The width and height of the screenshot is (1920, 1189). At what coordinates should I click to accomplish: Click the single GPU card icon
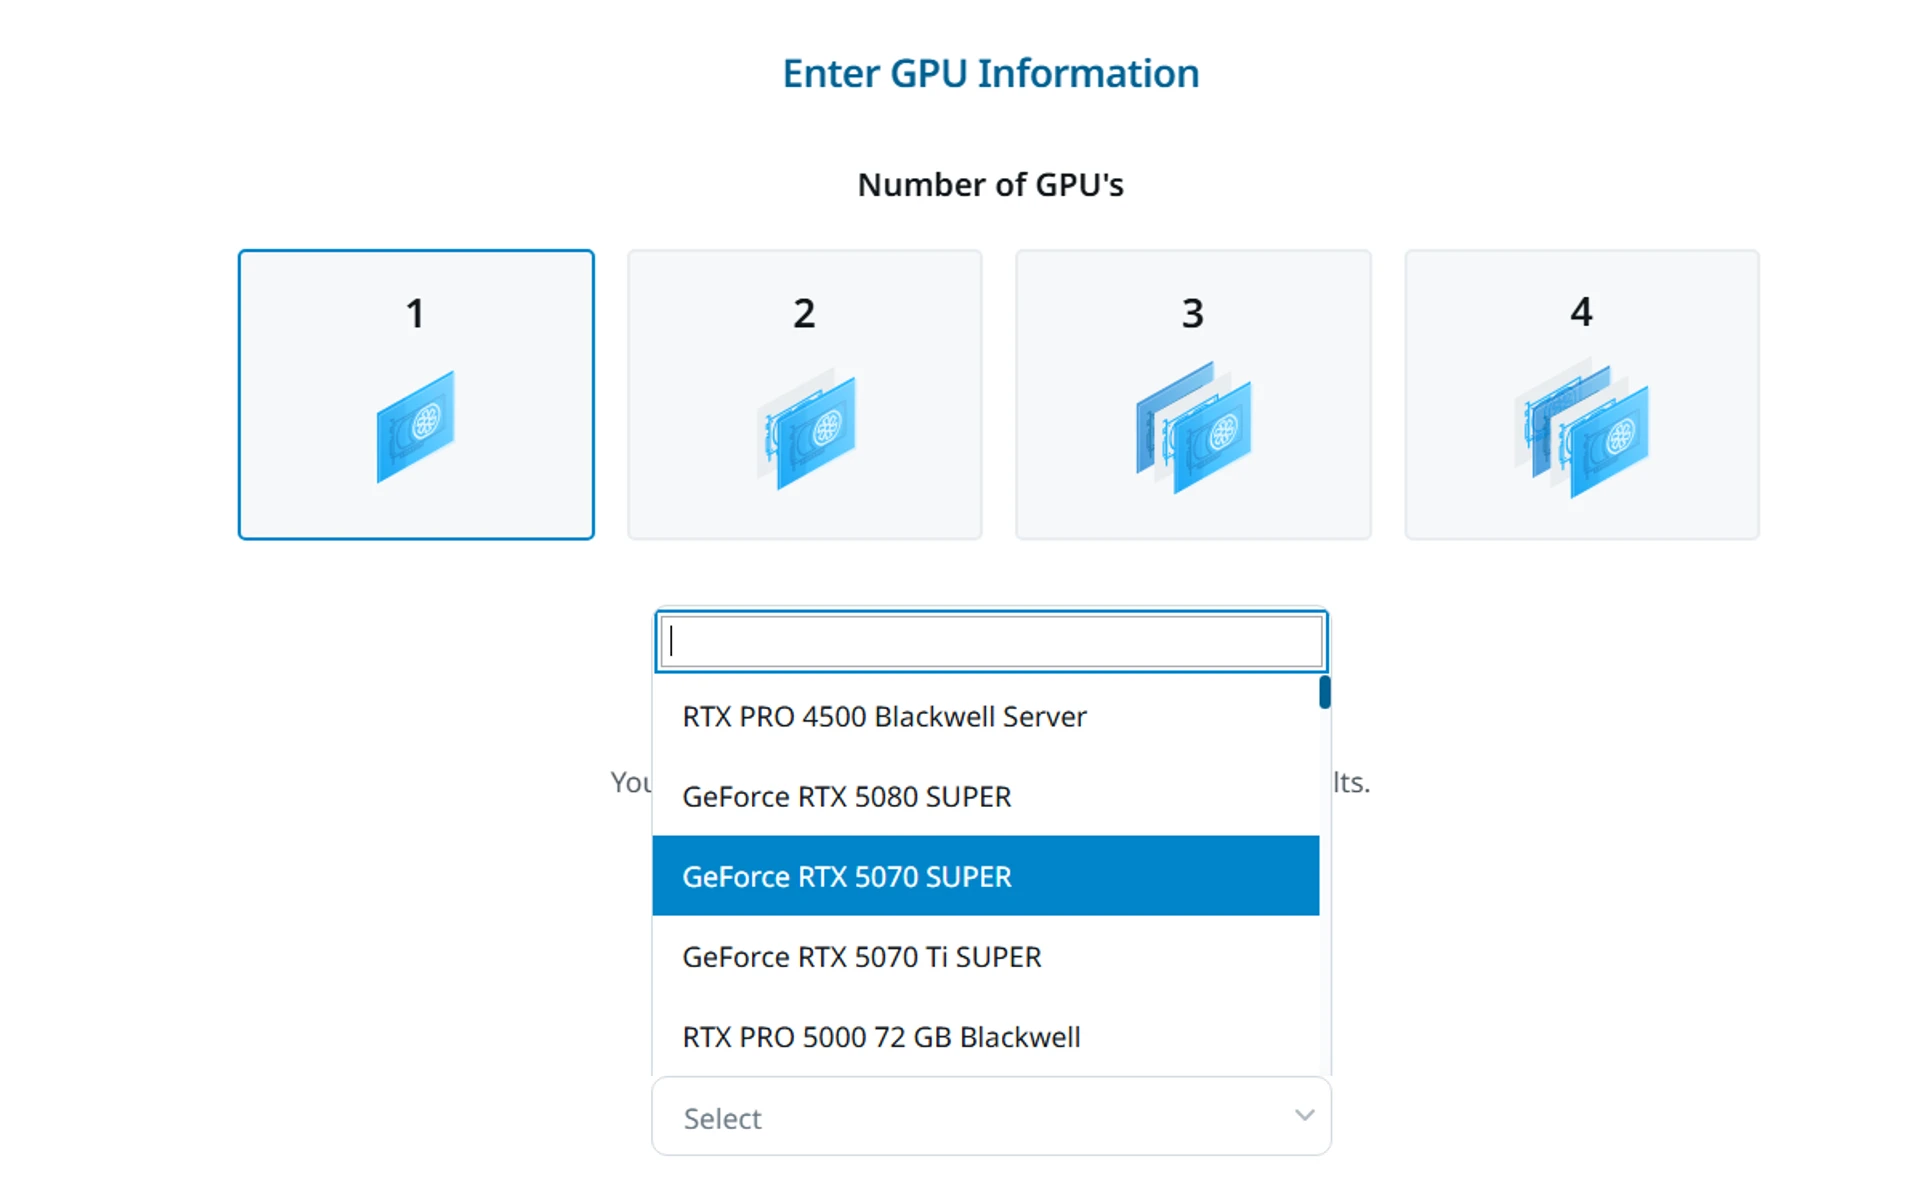point(415,426)
